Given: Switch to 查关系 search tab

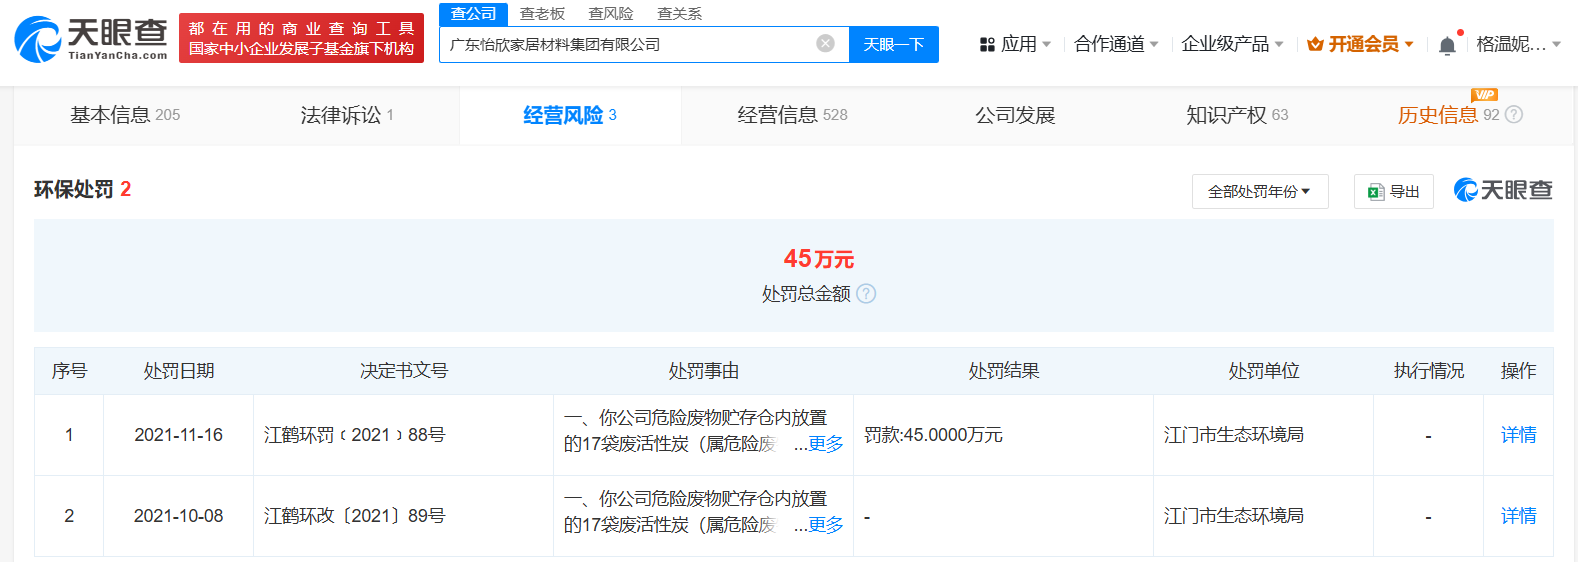Looking at the screenshot, I should 679,14.
